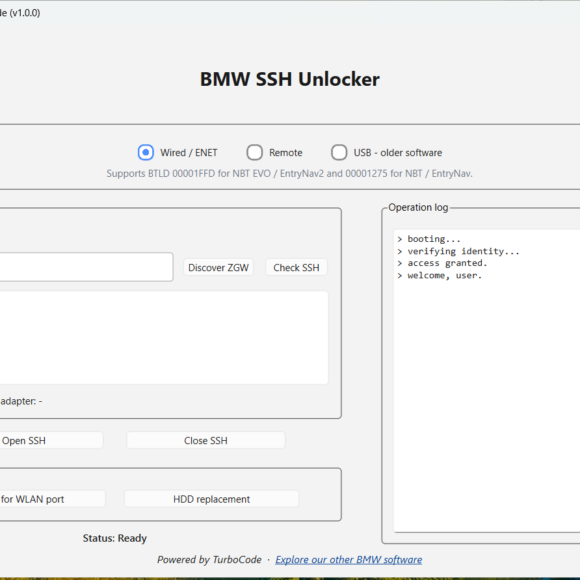
Task: Click the Check SSH button
Action: point(296,267)
